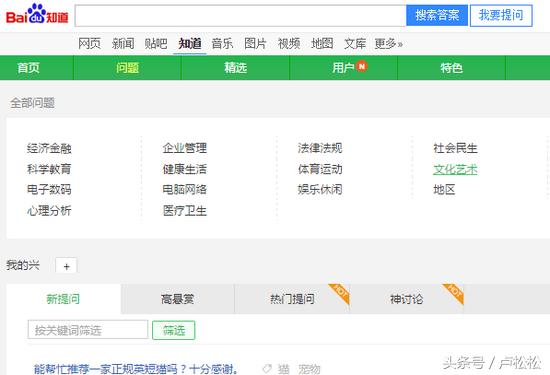This screenshot has width=550, height=375.
Task: Click the HOT ribbon on 热门提问 tab
Action: point(340,293)
